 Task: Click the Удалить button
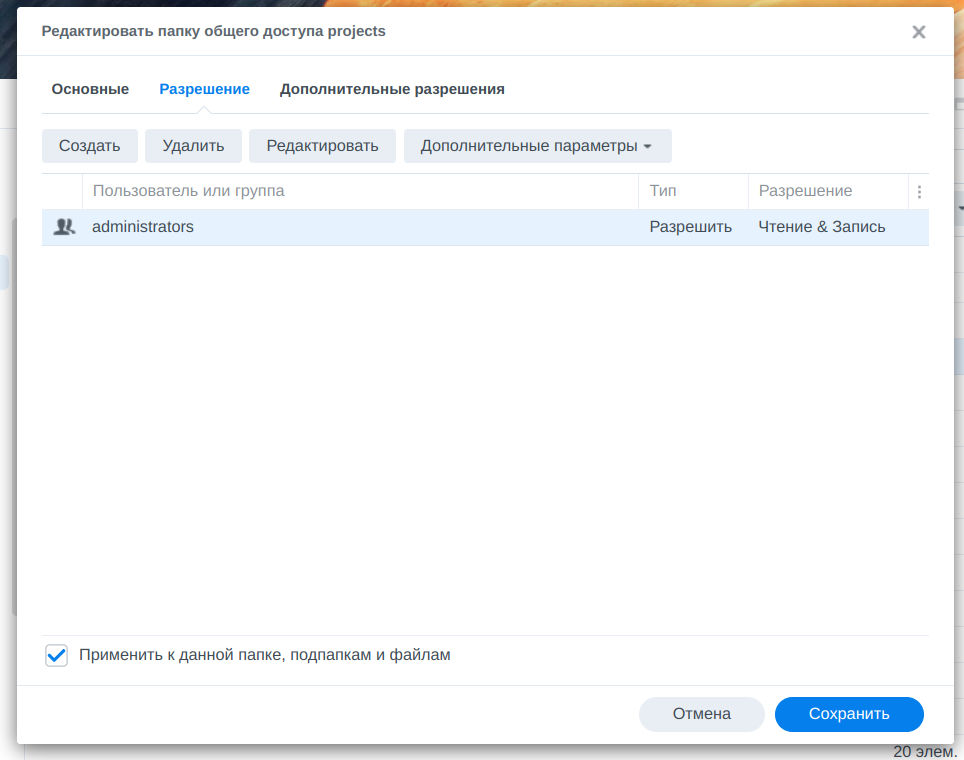193,146
